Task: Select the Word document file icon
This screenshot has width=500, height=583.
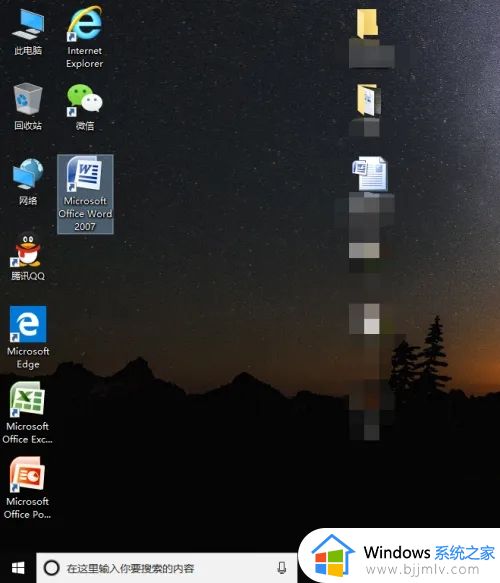Action: 370,174
